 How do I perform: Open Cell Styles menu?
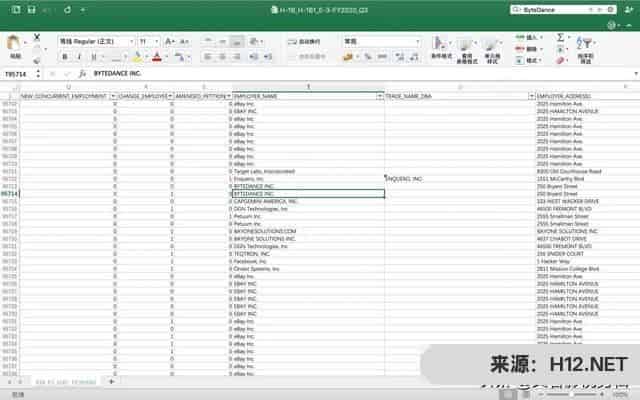[x=492, y=49]
